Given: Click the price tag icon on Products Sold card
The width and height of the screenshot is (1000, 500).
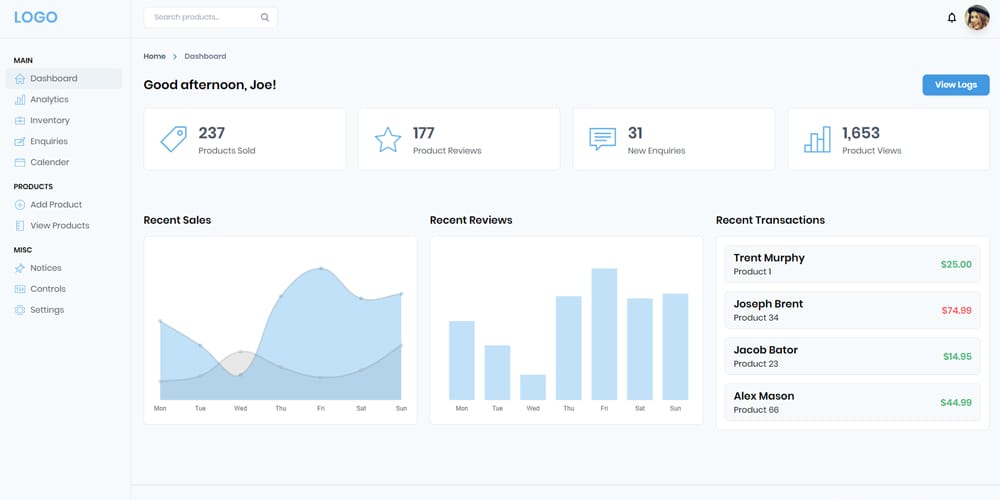Looking at the screenshot, I should [x=173, y=139].
